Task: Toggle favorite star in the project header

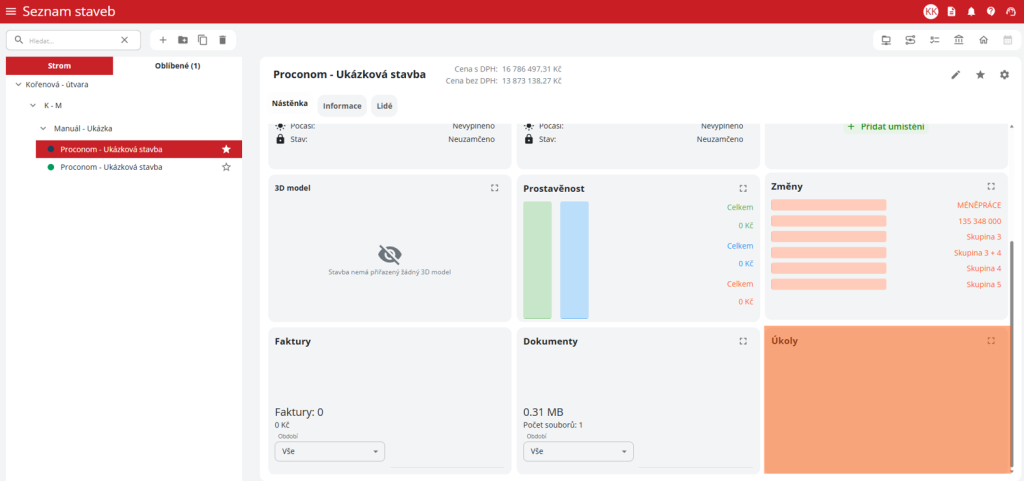Action: pos(980,75)
